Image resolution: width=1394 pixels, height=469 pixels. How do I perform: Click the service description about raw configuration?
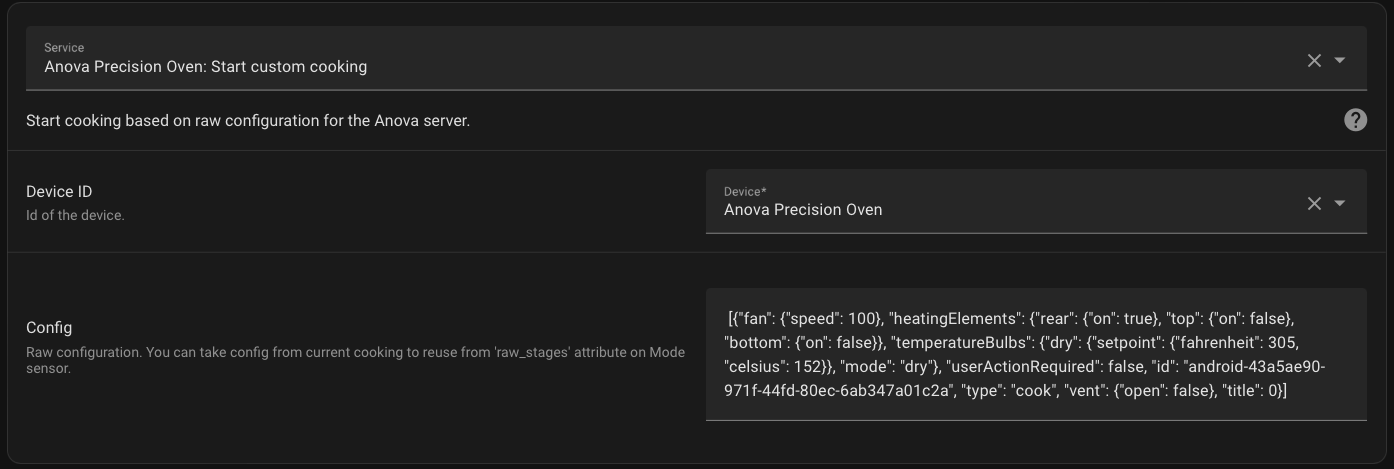(x=247, y=121)
